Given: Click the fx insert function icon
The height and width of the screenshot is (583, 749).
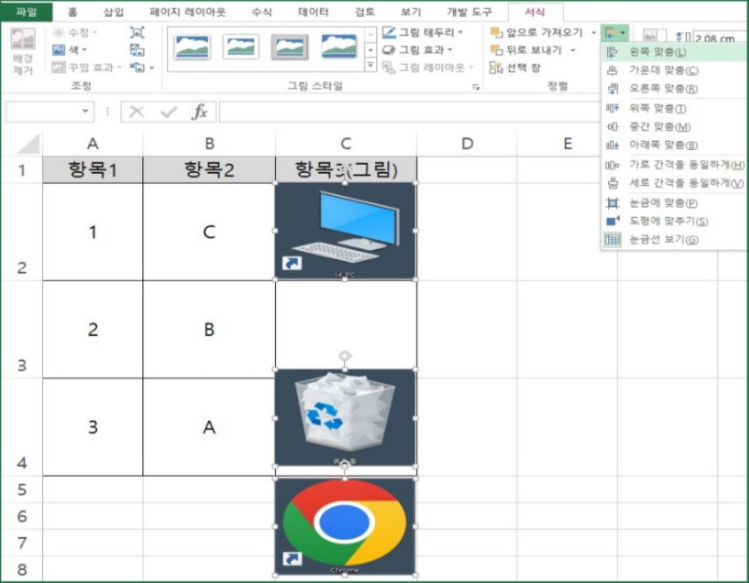Looking at the screenshot, I should [x=200, y=112].
